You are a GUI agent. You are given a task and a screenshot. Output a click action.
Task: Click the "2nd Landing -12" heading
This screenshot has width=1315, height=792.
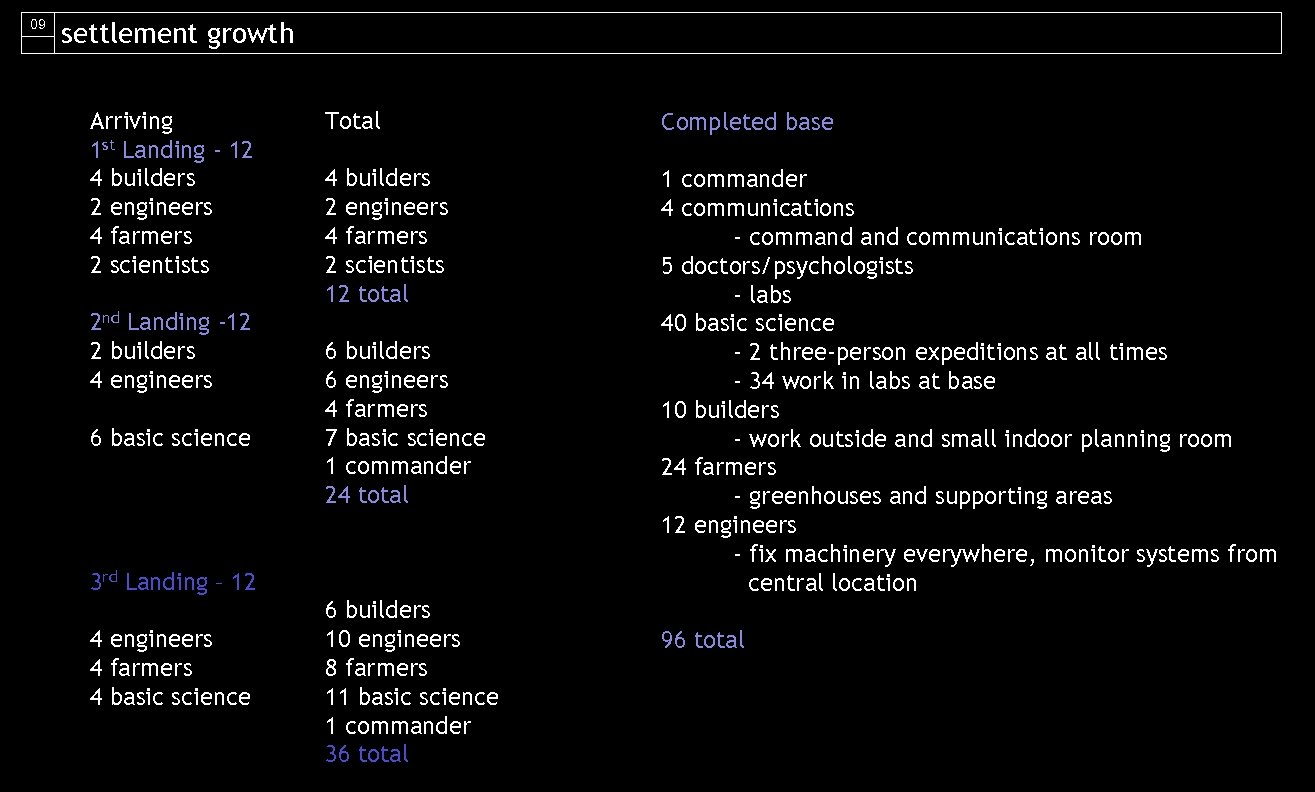(x=170, y=322)
